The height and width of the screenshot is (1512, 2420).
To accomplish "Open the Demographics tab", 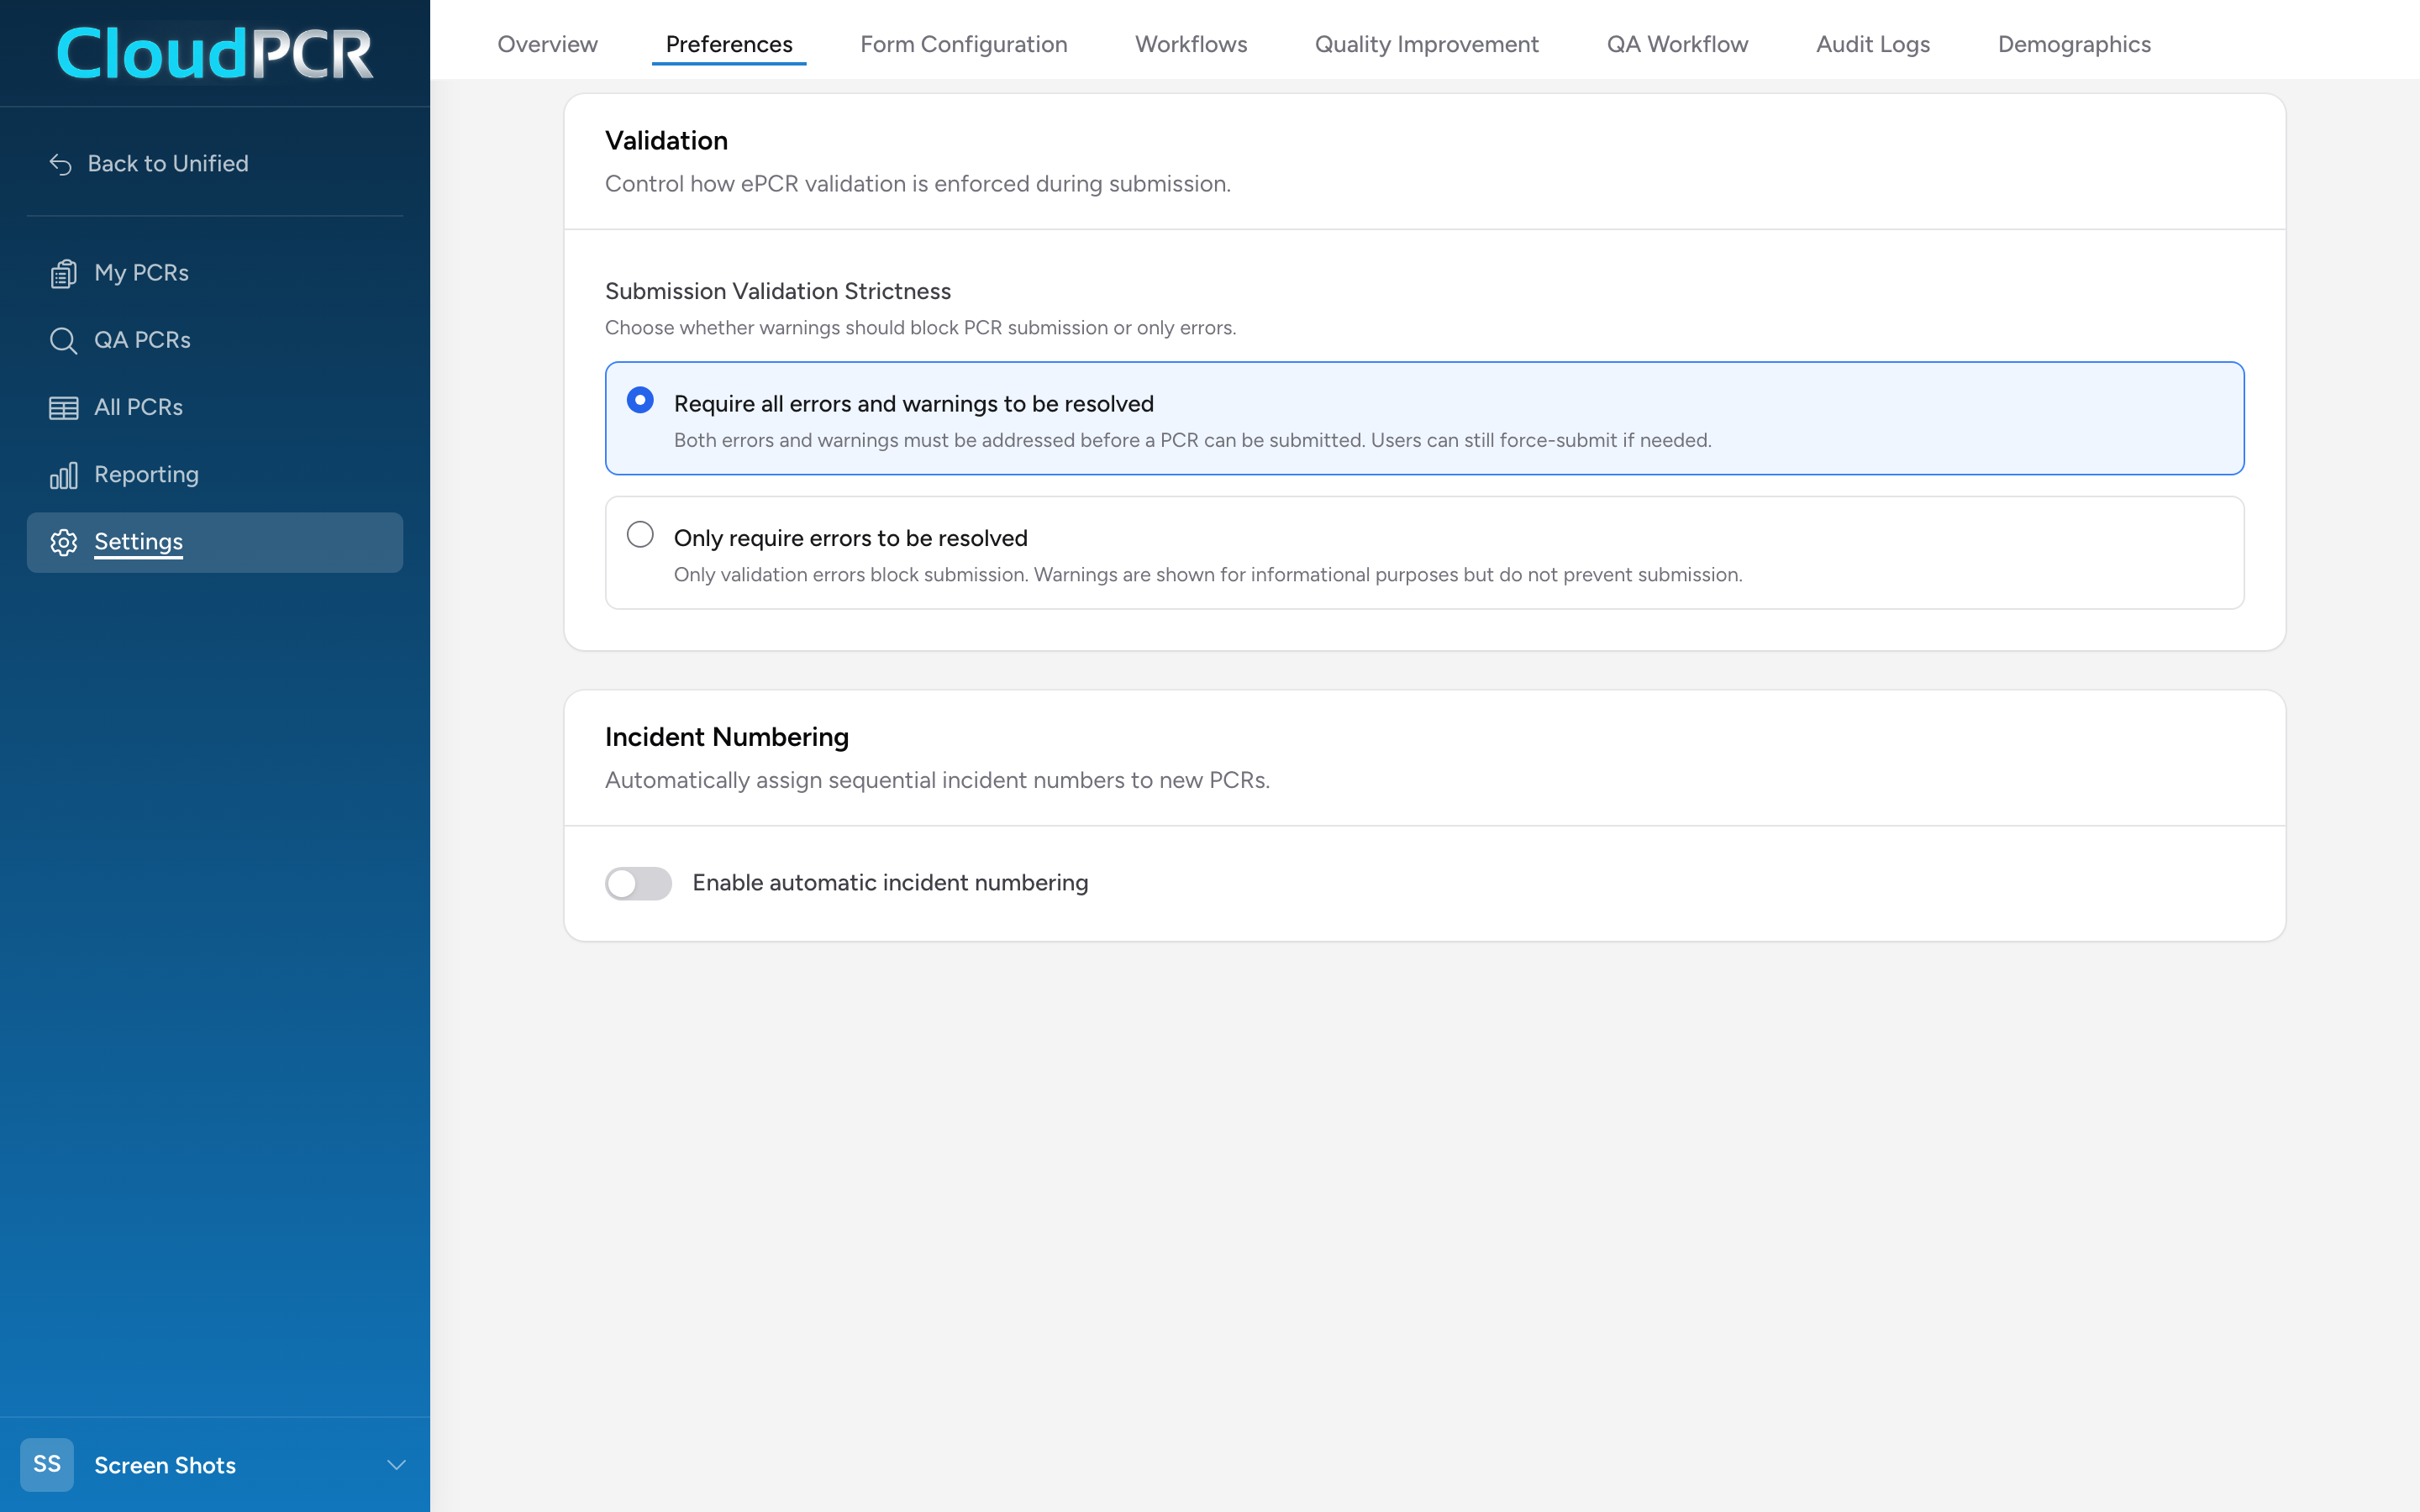I will coord(2074,44).
